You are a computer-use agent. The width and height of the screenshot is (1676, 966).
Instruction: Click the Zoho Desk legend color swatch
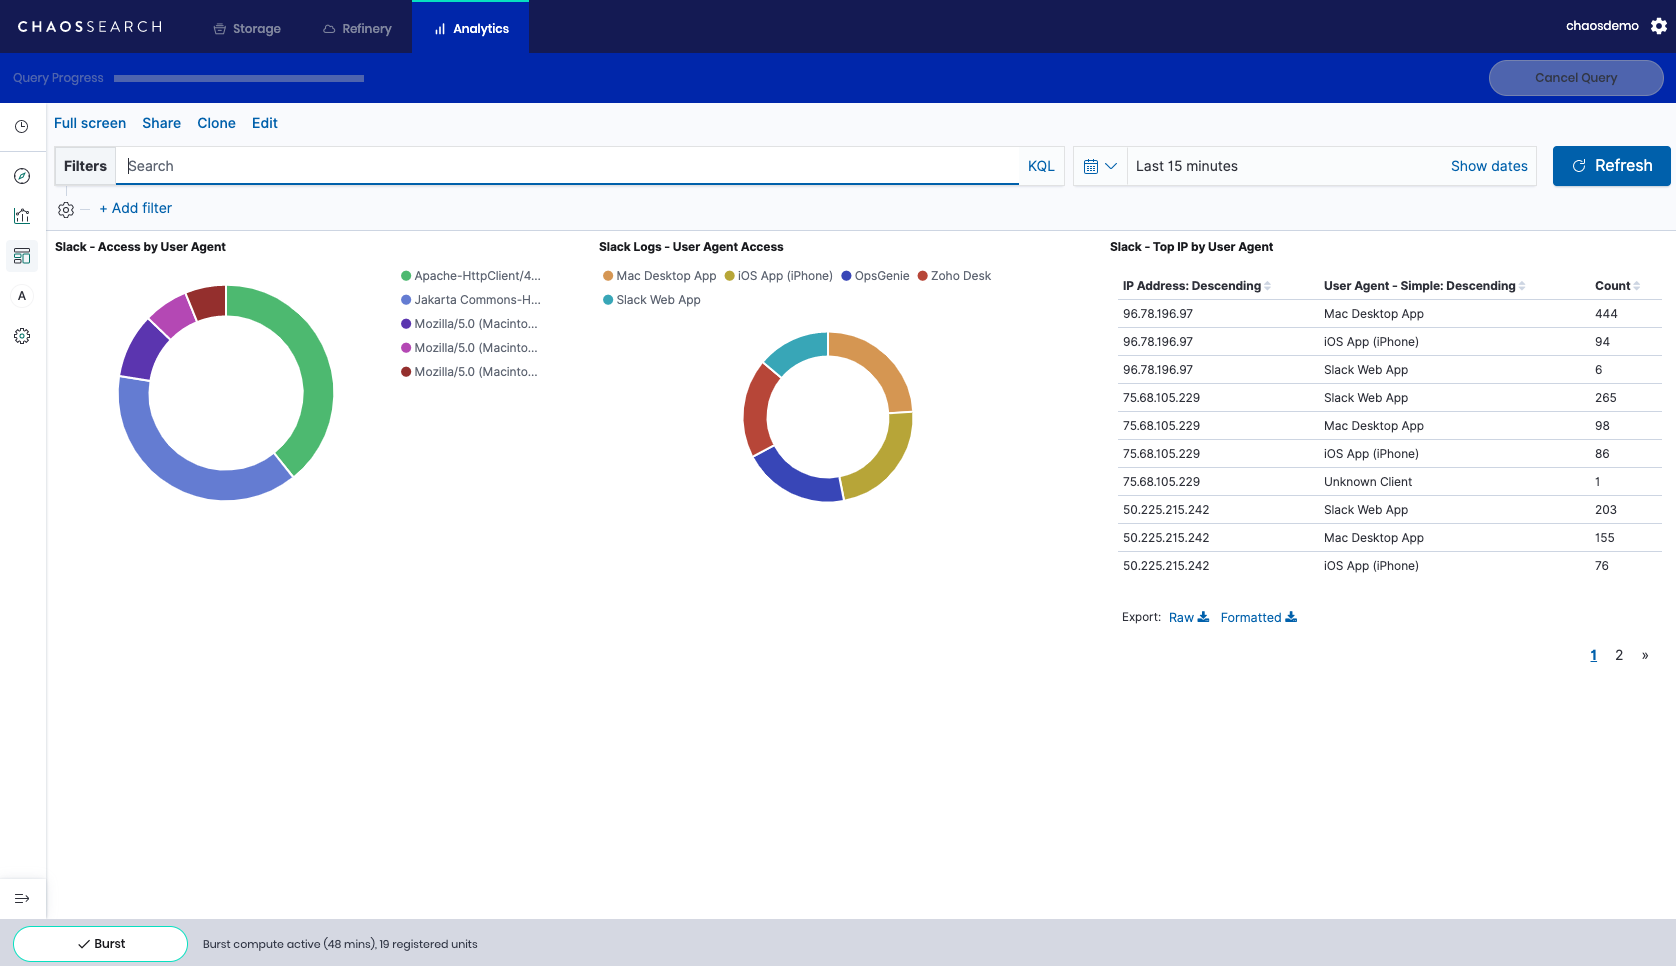click(923, 276)
